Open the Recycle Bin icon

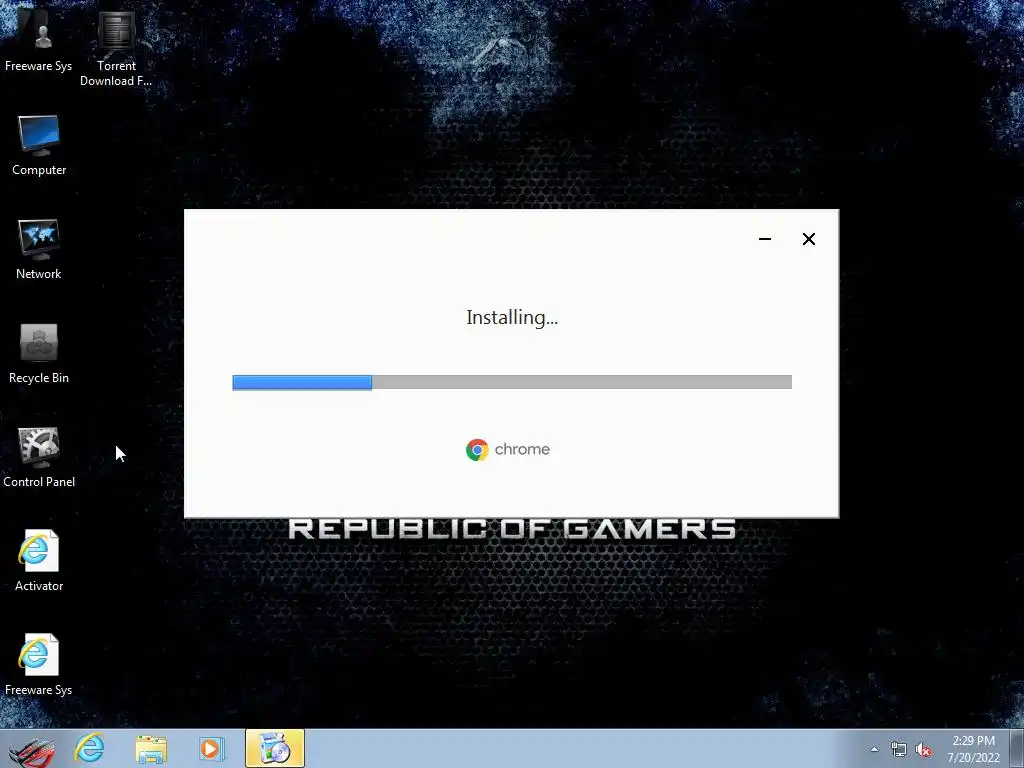[x=39, y=353]
